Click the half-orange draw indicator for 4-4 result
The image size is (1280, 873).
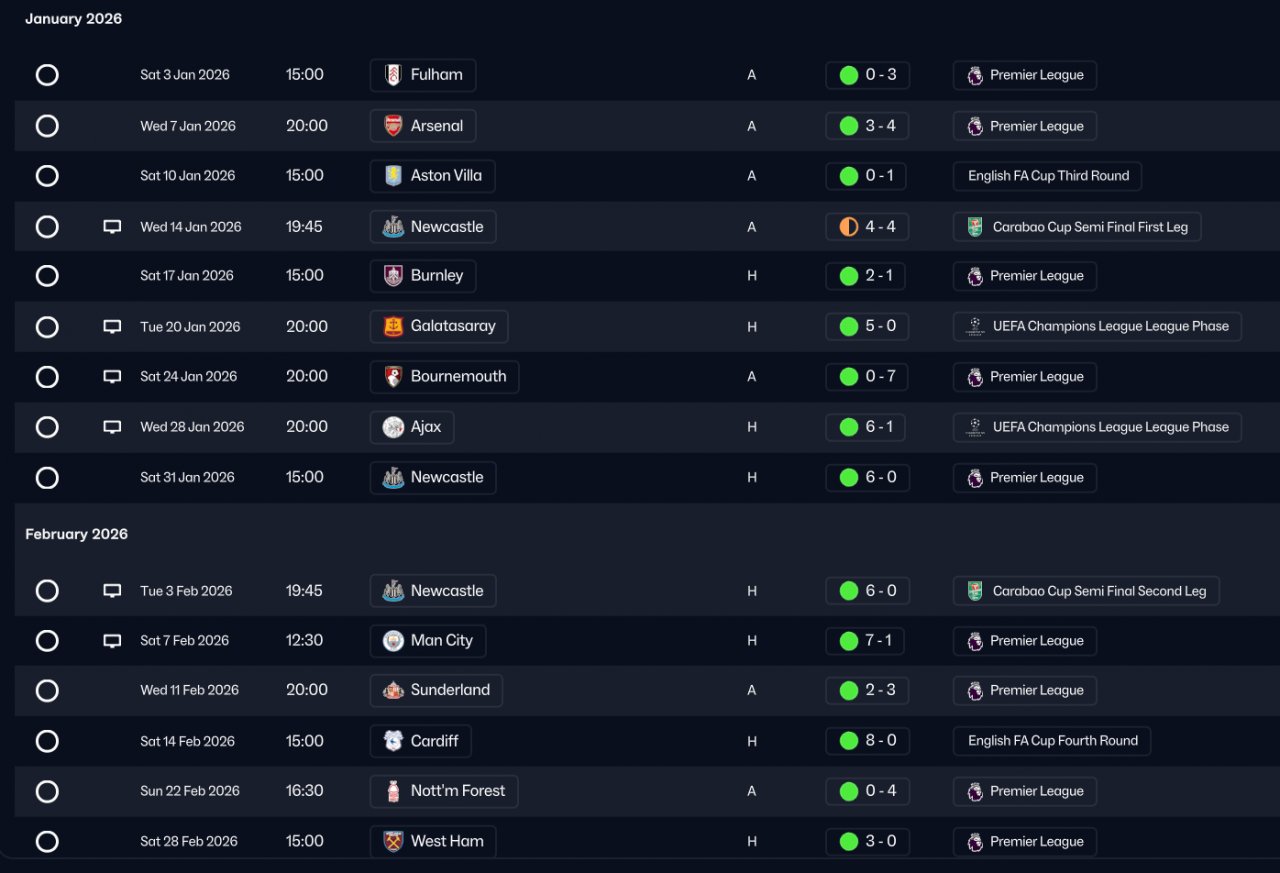pyautogui.click(x=848, y=227)
